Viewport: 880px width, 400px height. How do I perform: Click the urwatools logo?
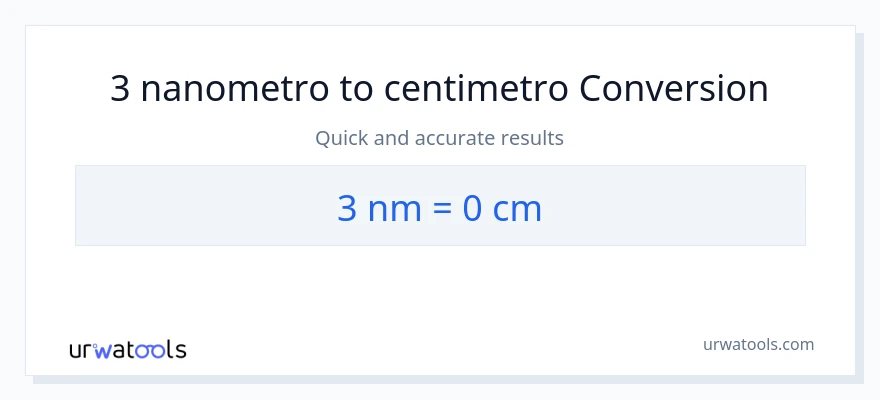pyautogui.click(x=127, y=349)
